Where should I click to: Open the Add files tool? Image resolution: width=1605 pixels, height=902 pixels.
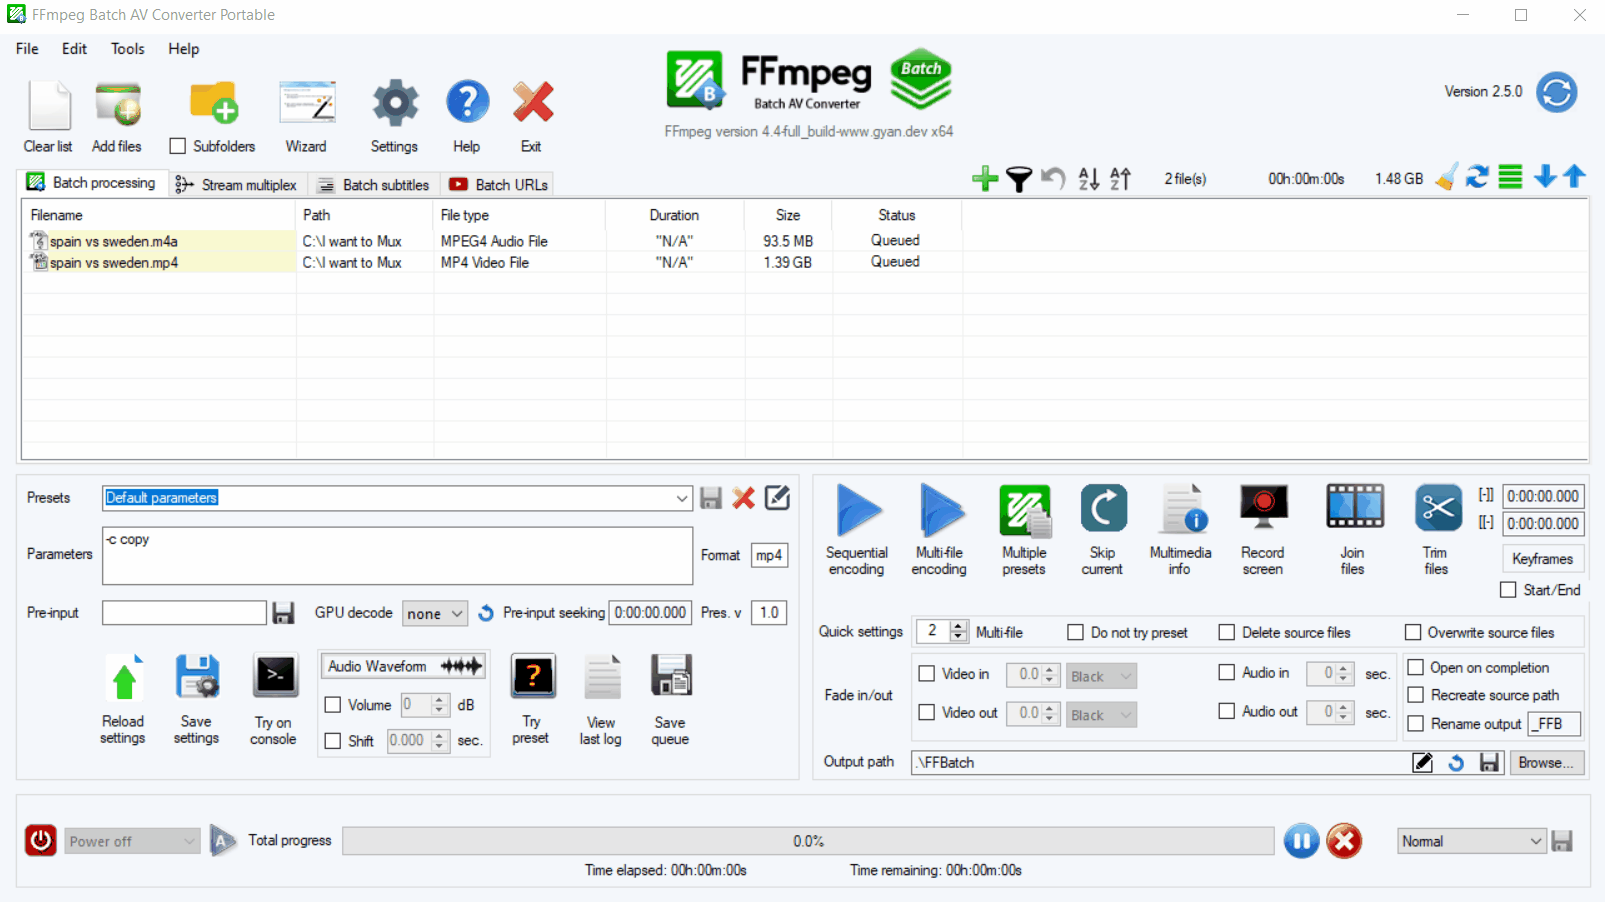pyautogui.click(x=118, y=105)
